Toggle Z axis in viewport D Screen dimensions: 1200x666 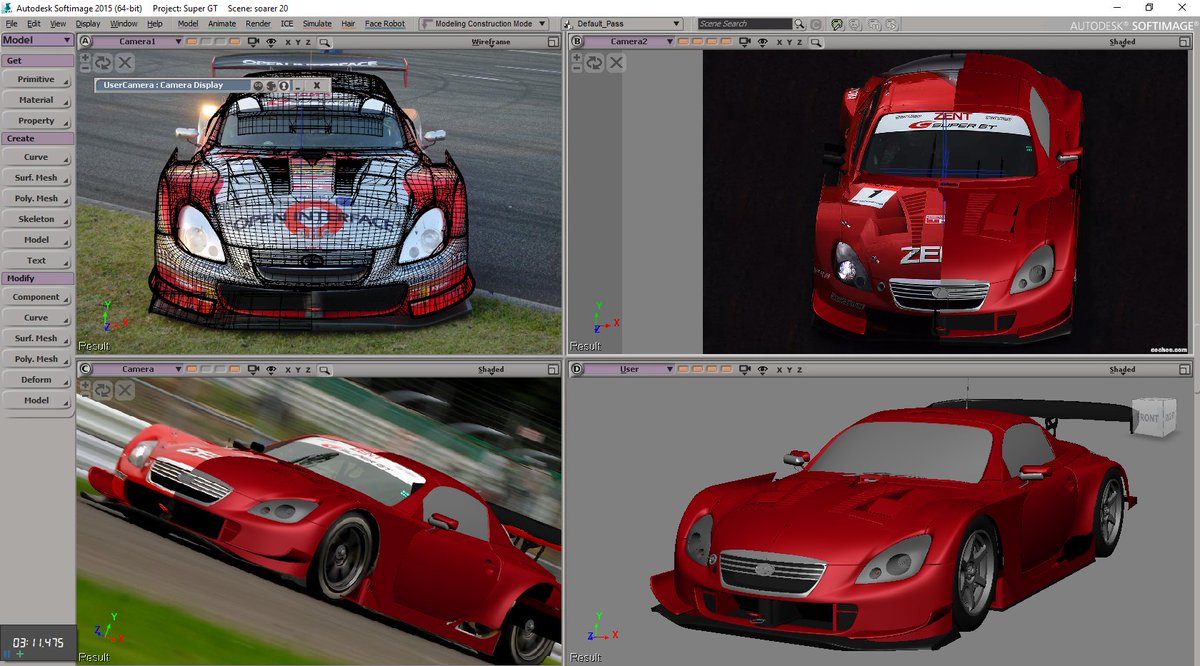(x=800, y=369)
